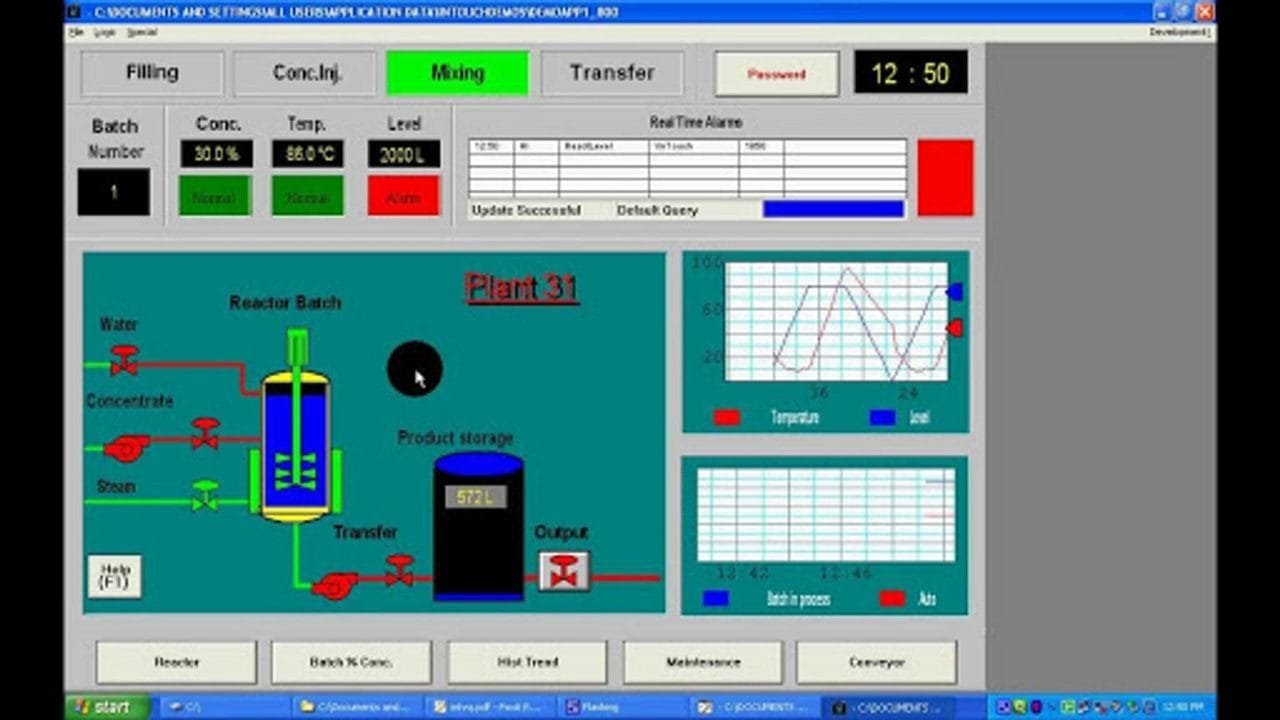Click the blue Level legend swatch
Screen dimensions: 1280x720
point(882,418)
